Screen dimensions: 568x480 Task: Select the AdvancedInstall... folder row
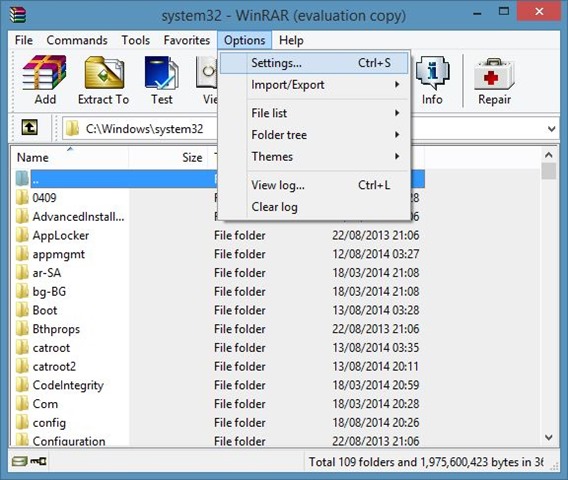[x=78, y=217]
